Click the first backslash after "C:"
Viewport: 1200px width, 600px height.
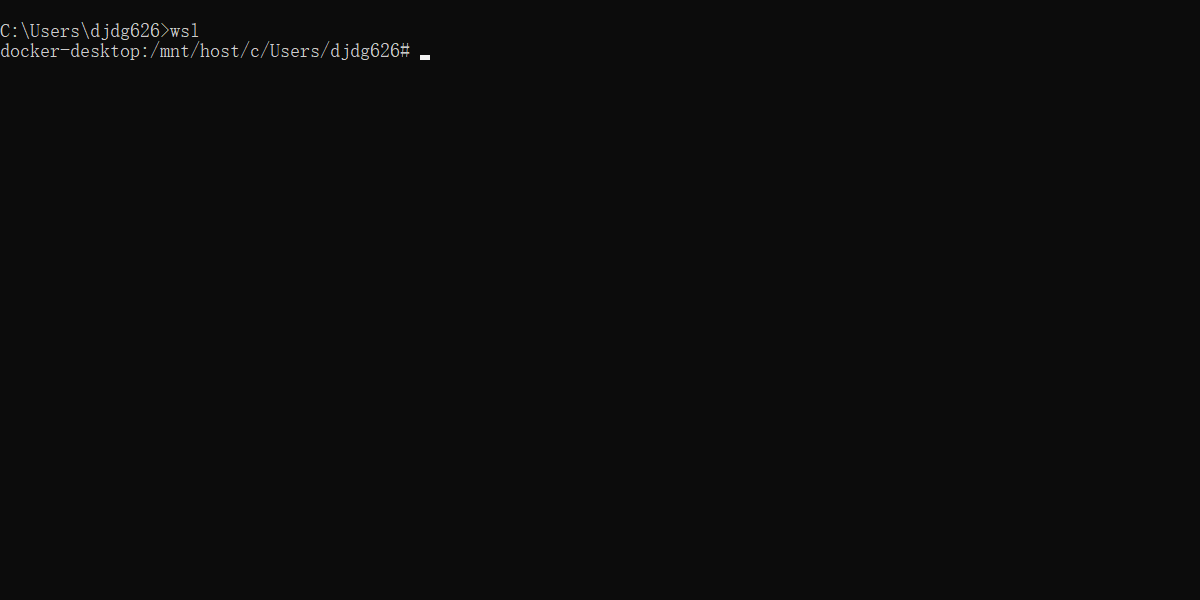click(25, 31)
